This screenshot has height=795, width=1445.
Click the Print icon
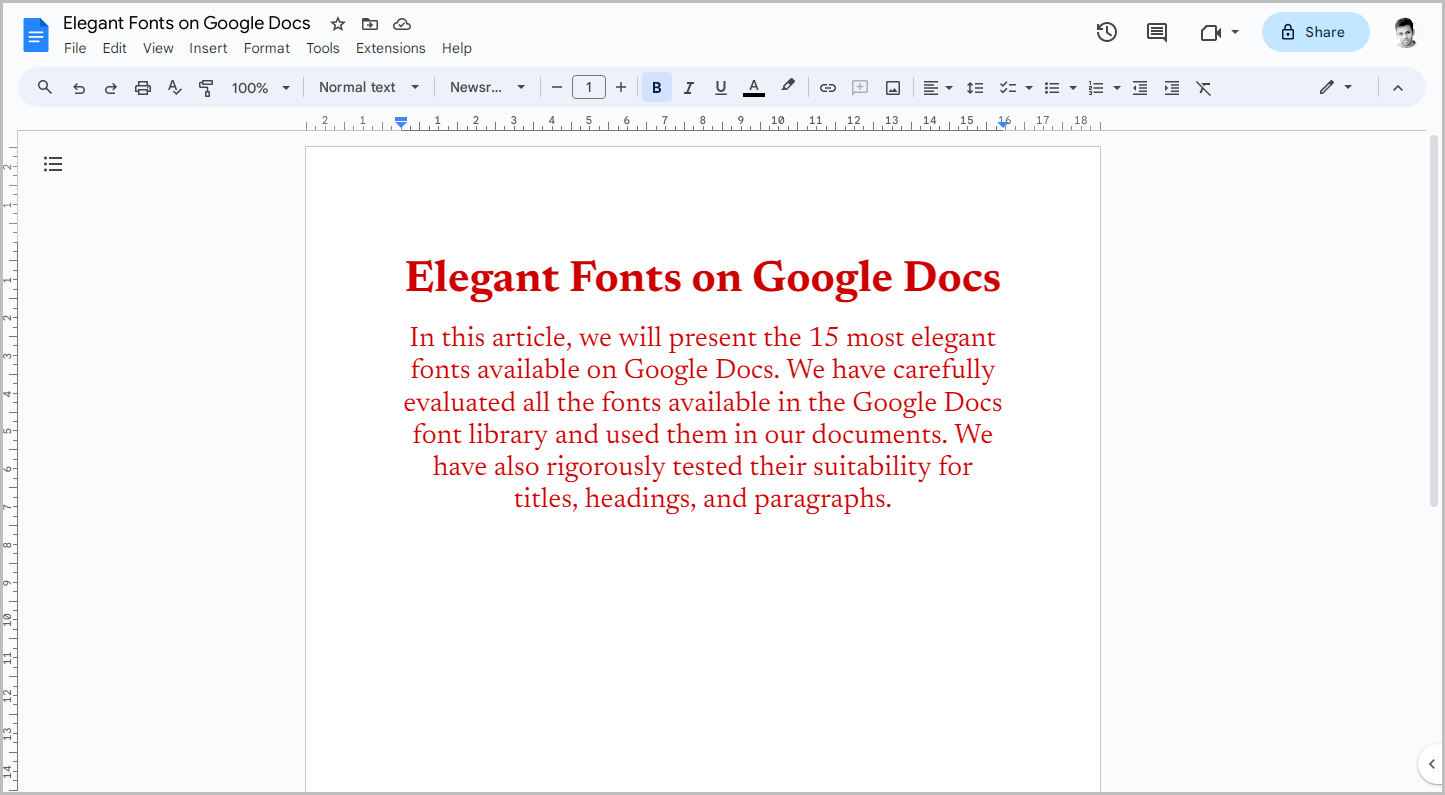point(142,87)
